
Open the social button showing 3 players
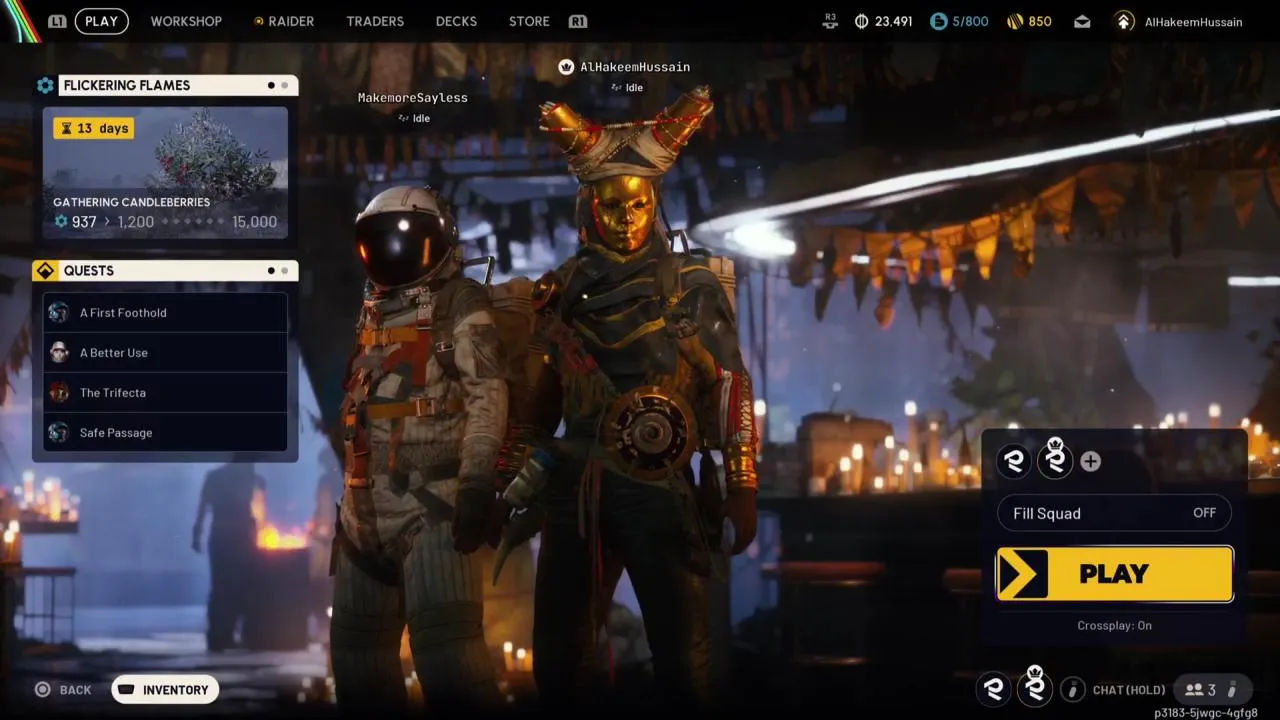click(x=1212, y=689)
